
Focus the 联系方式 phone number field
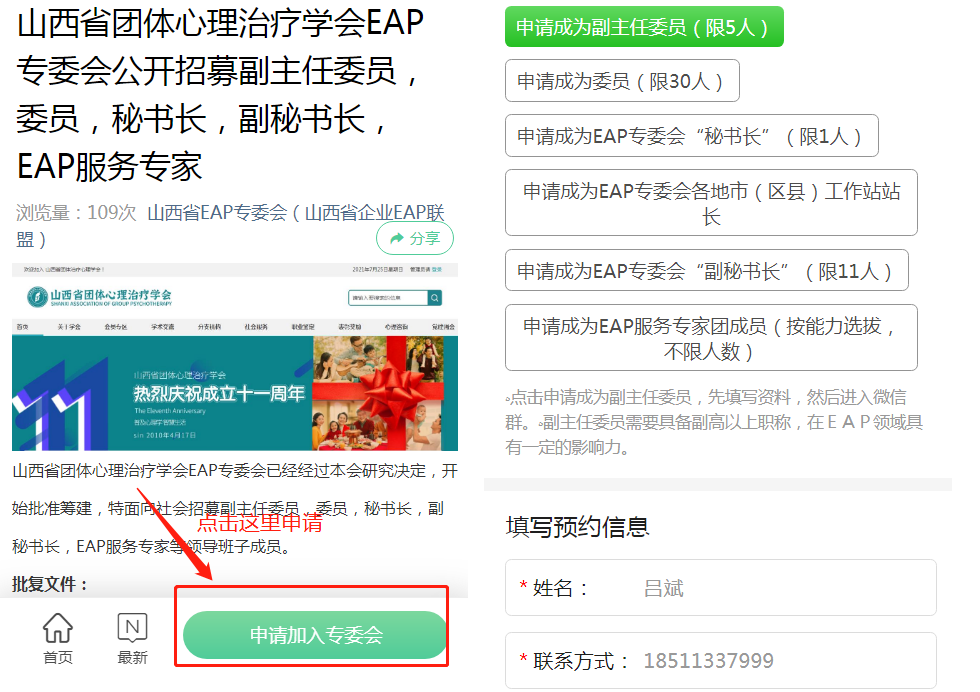pos(780,661)
